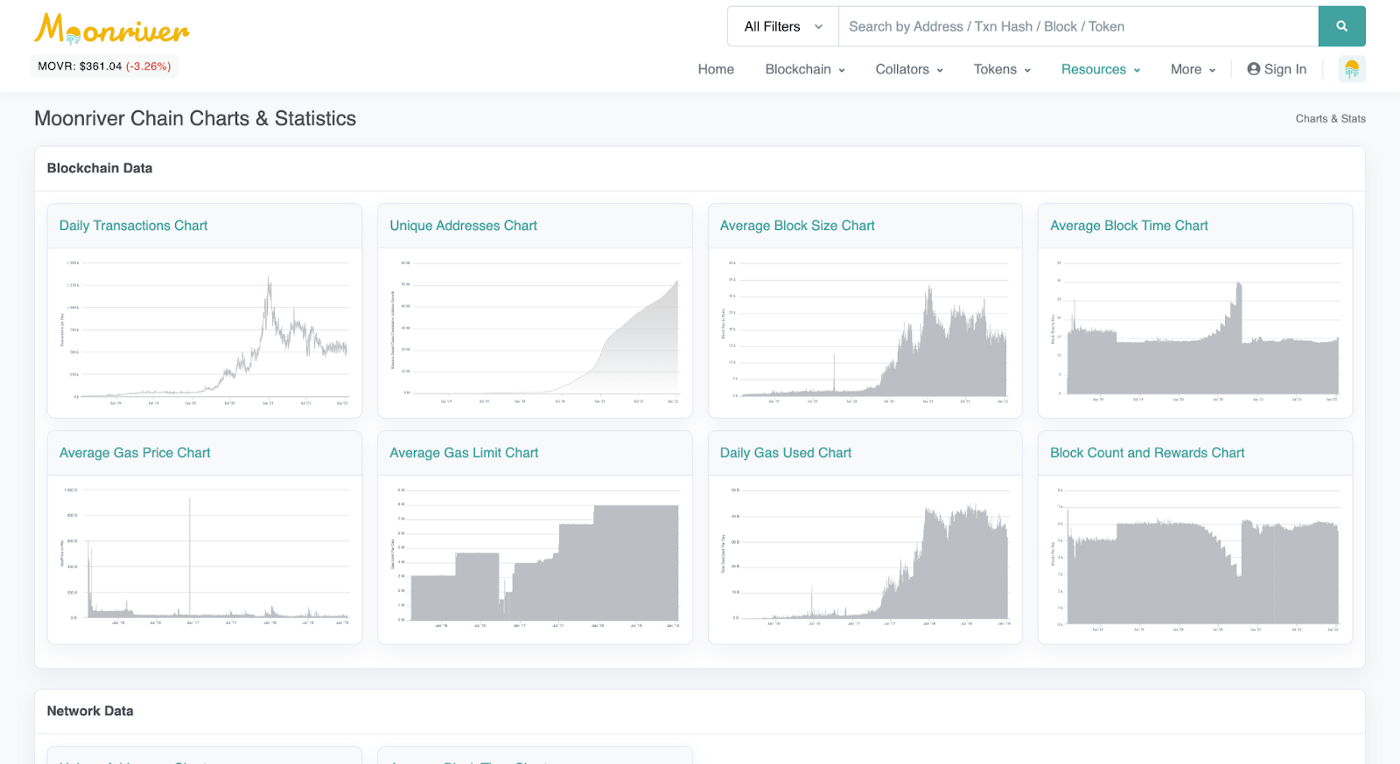
Task: Click the Daily Gas Used chart thumbnail
Action: (865, 558)
